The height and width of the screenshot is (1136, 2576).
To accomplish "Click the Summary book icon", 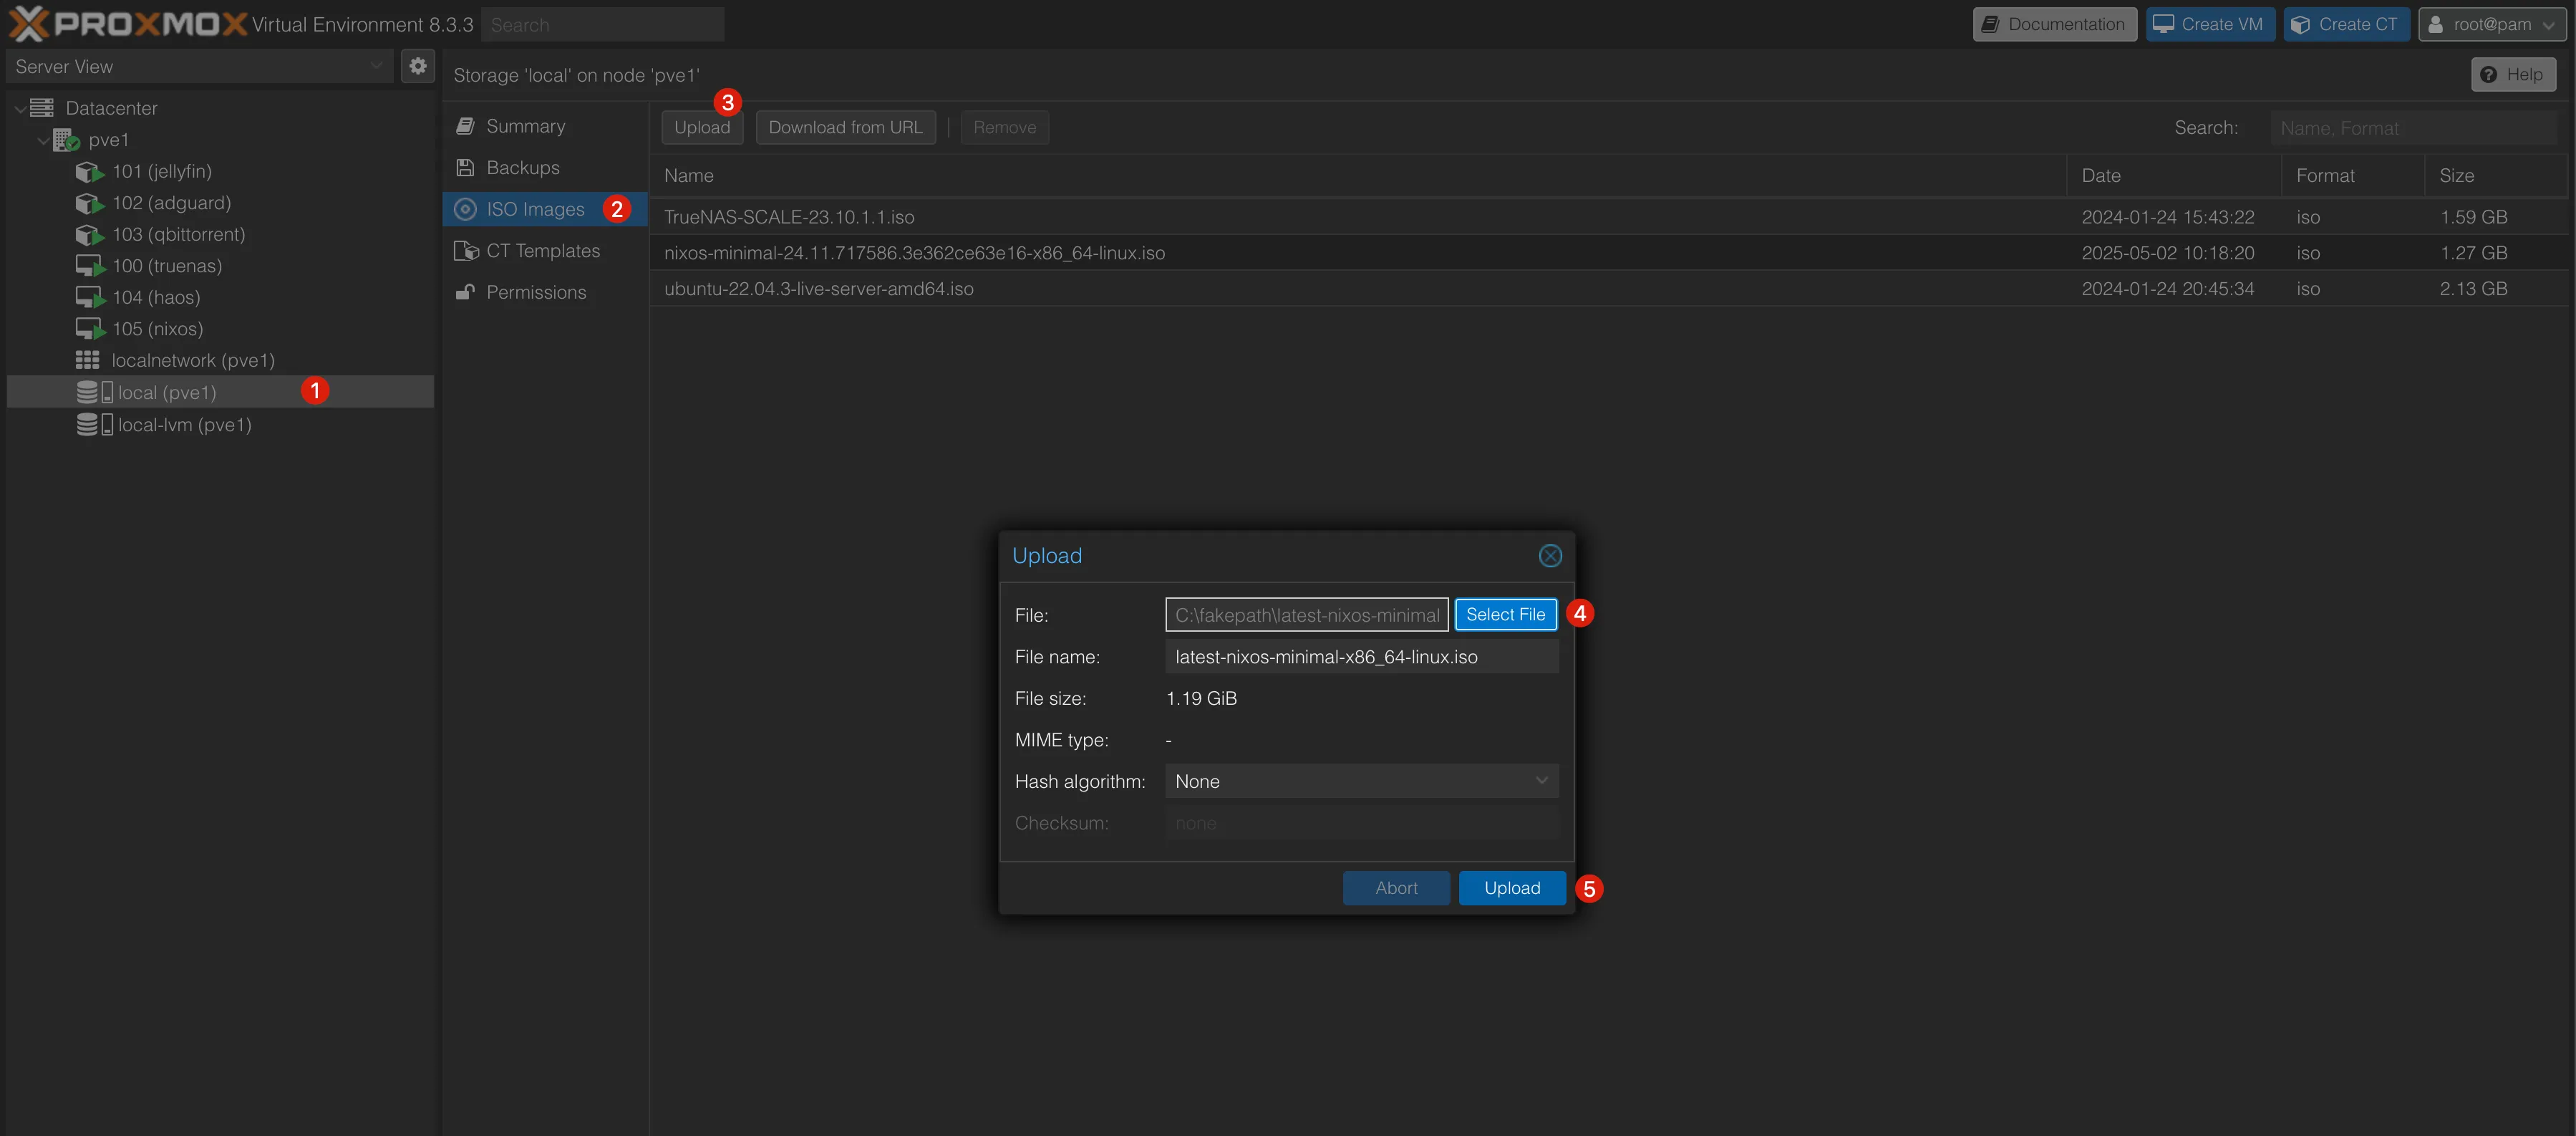I will pos(465,126).
